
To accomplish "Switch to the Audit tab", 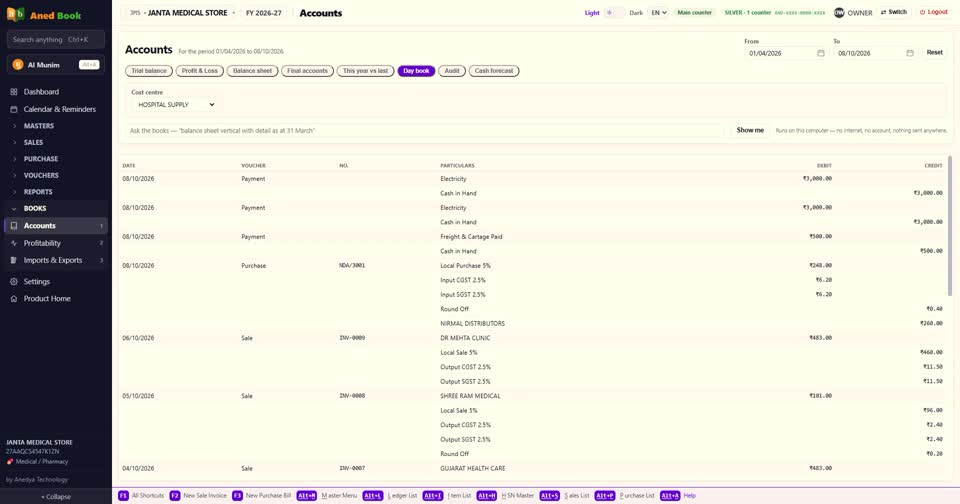I will pyautogui.click(x=452, y=71).
